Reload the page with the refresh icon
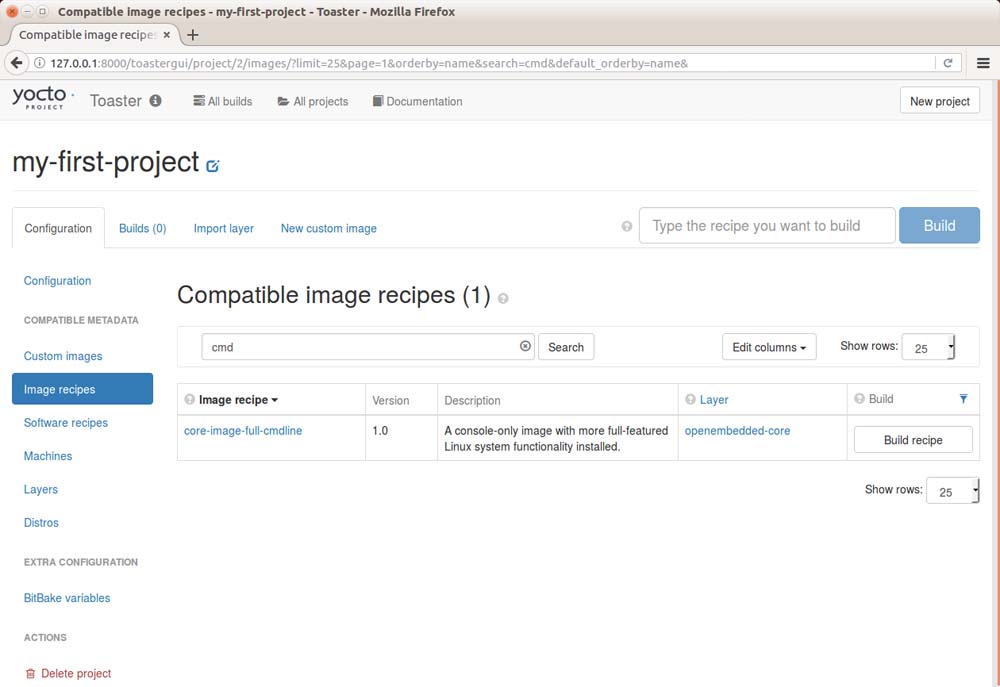Screen dimensions: 1000x687 pos(947,63)
